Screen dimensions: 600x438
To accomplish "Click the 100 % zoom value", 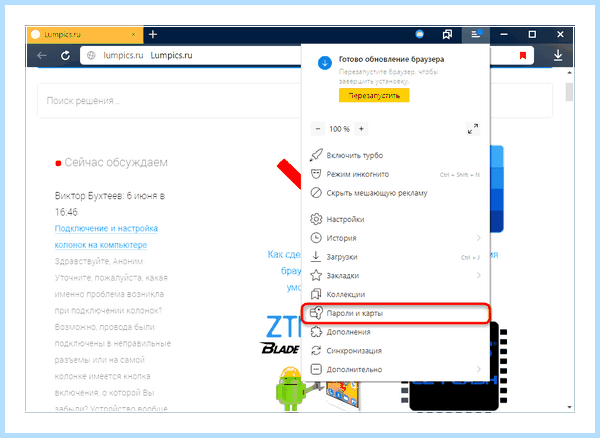I will click(339, 129).
